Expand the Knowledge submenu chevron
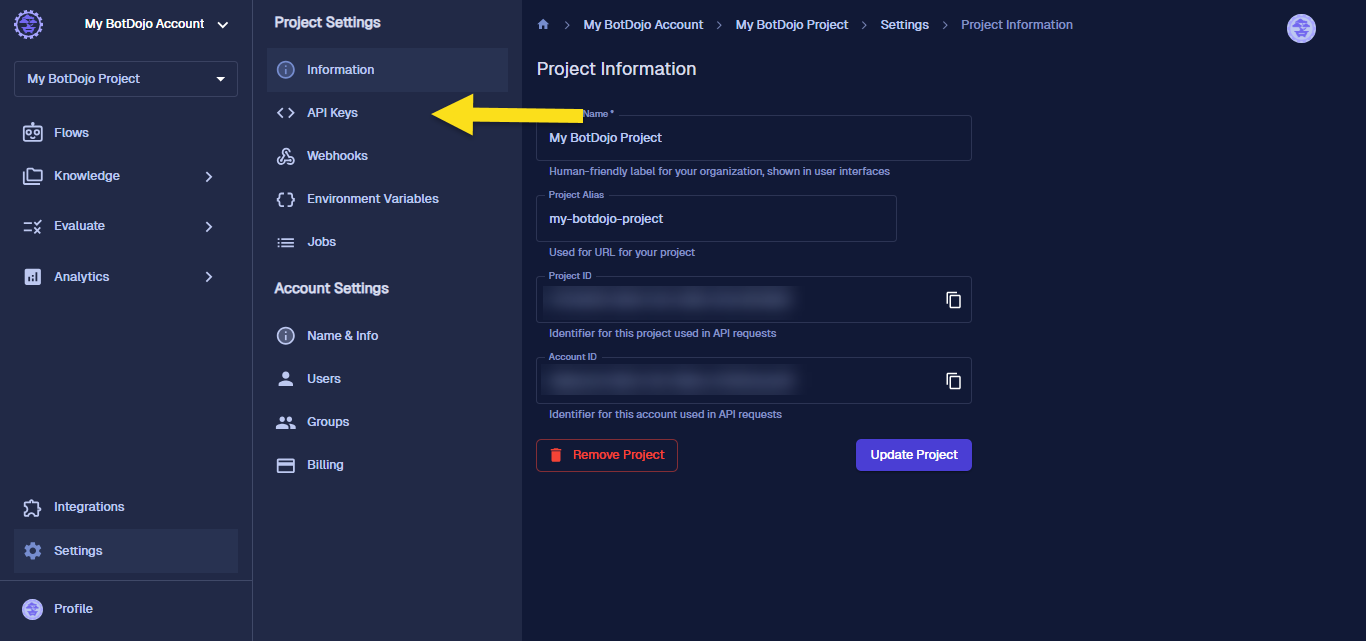 coord(209,176)
